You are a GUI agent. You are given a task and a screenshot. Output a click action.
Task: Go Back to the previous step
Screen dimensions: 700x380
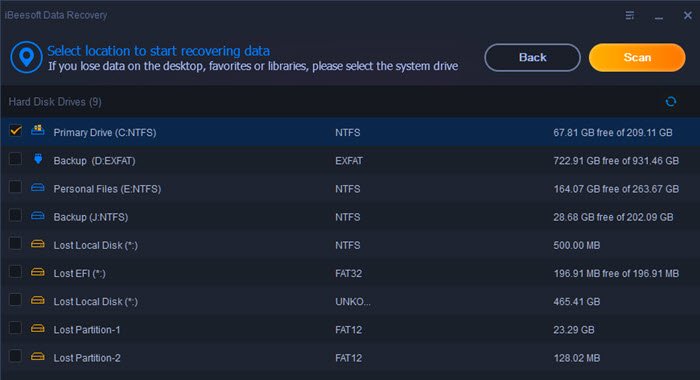533,58
